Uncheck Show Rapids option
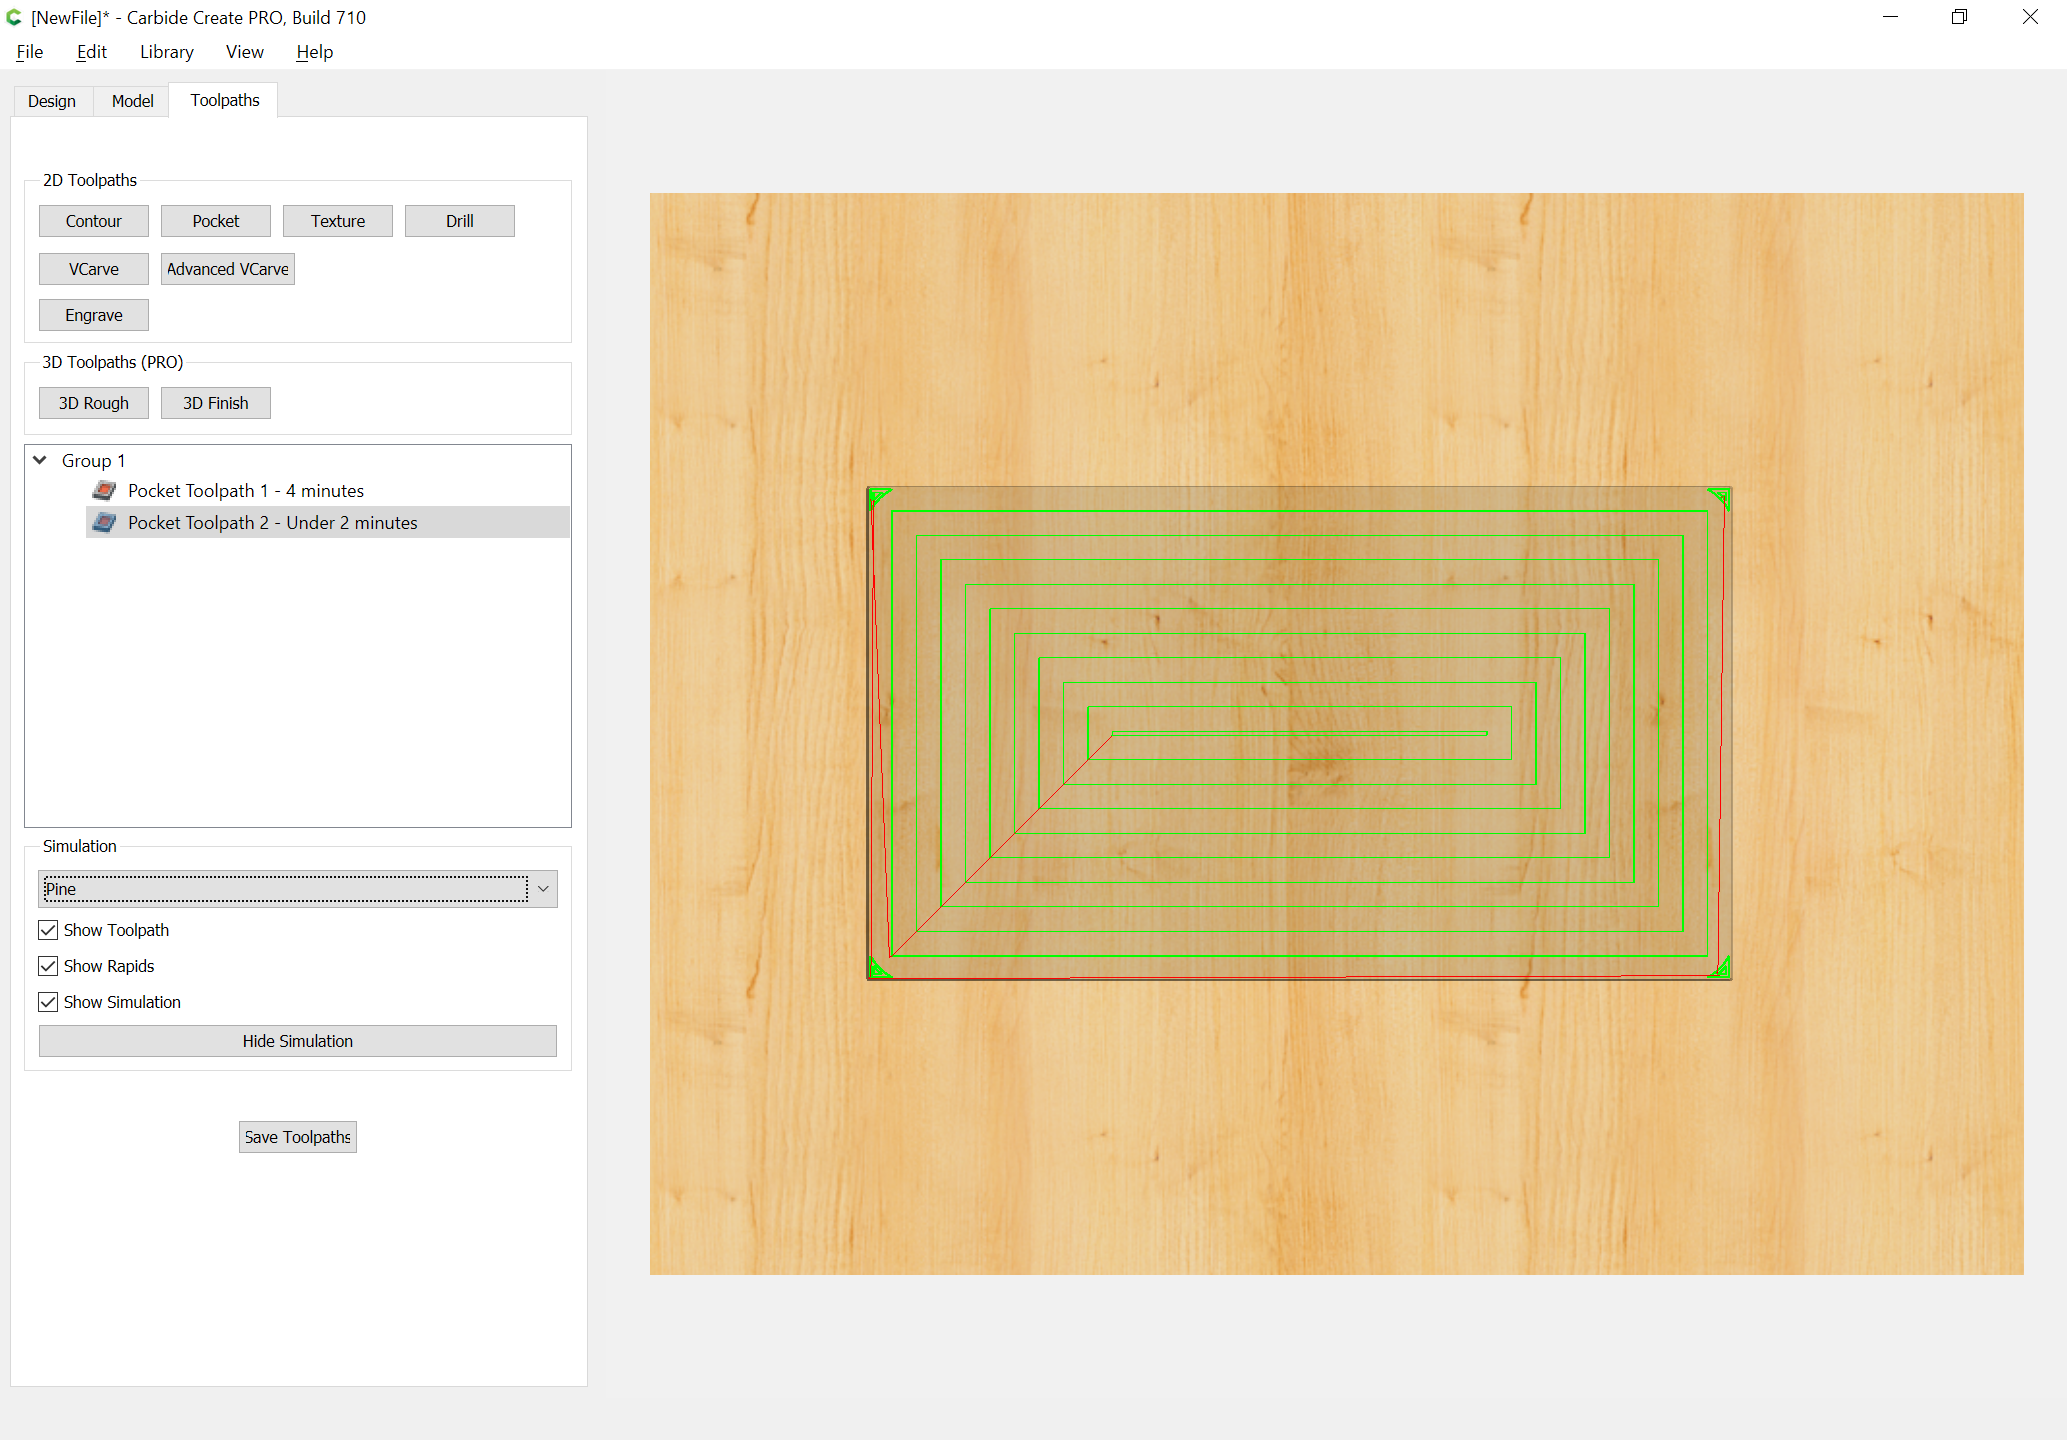This screenshot has height=1440, width=2067. 48,966
